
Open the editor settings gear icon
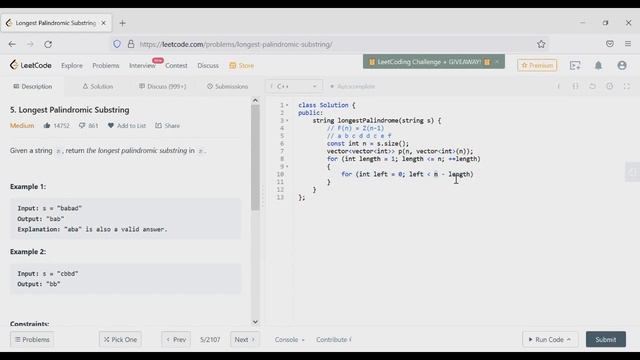click(609, 87)
